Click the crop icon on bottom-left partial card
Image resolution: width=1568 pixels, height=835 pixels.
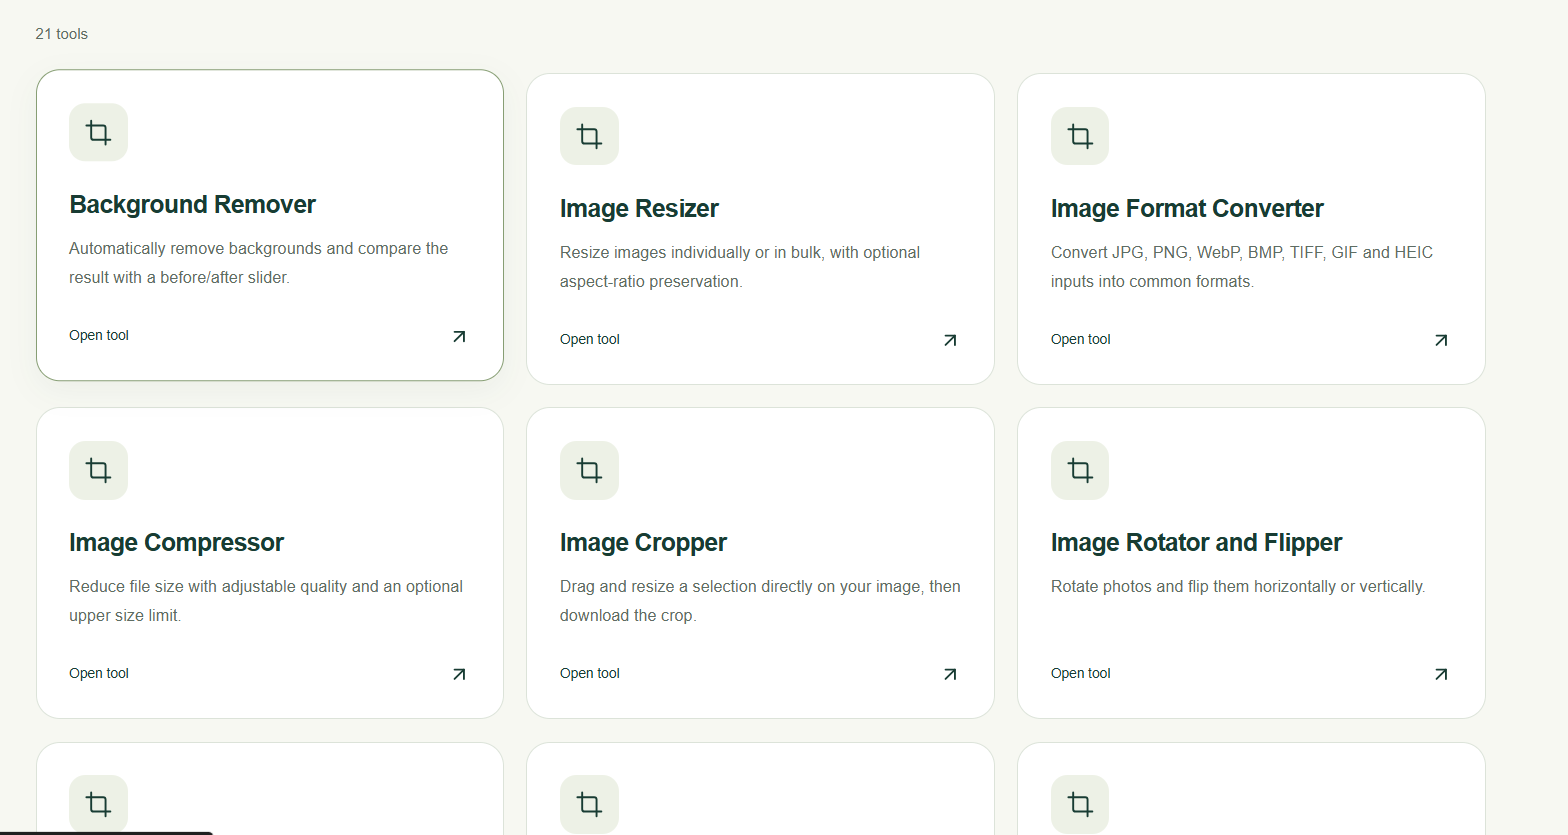[98, 804]
